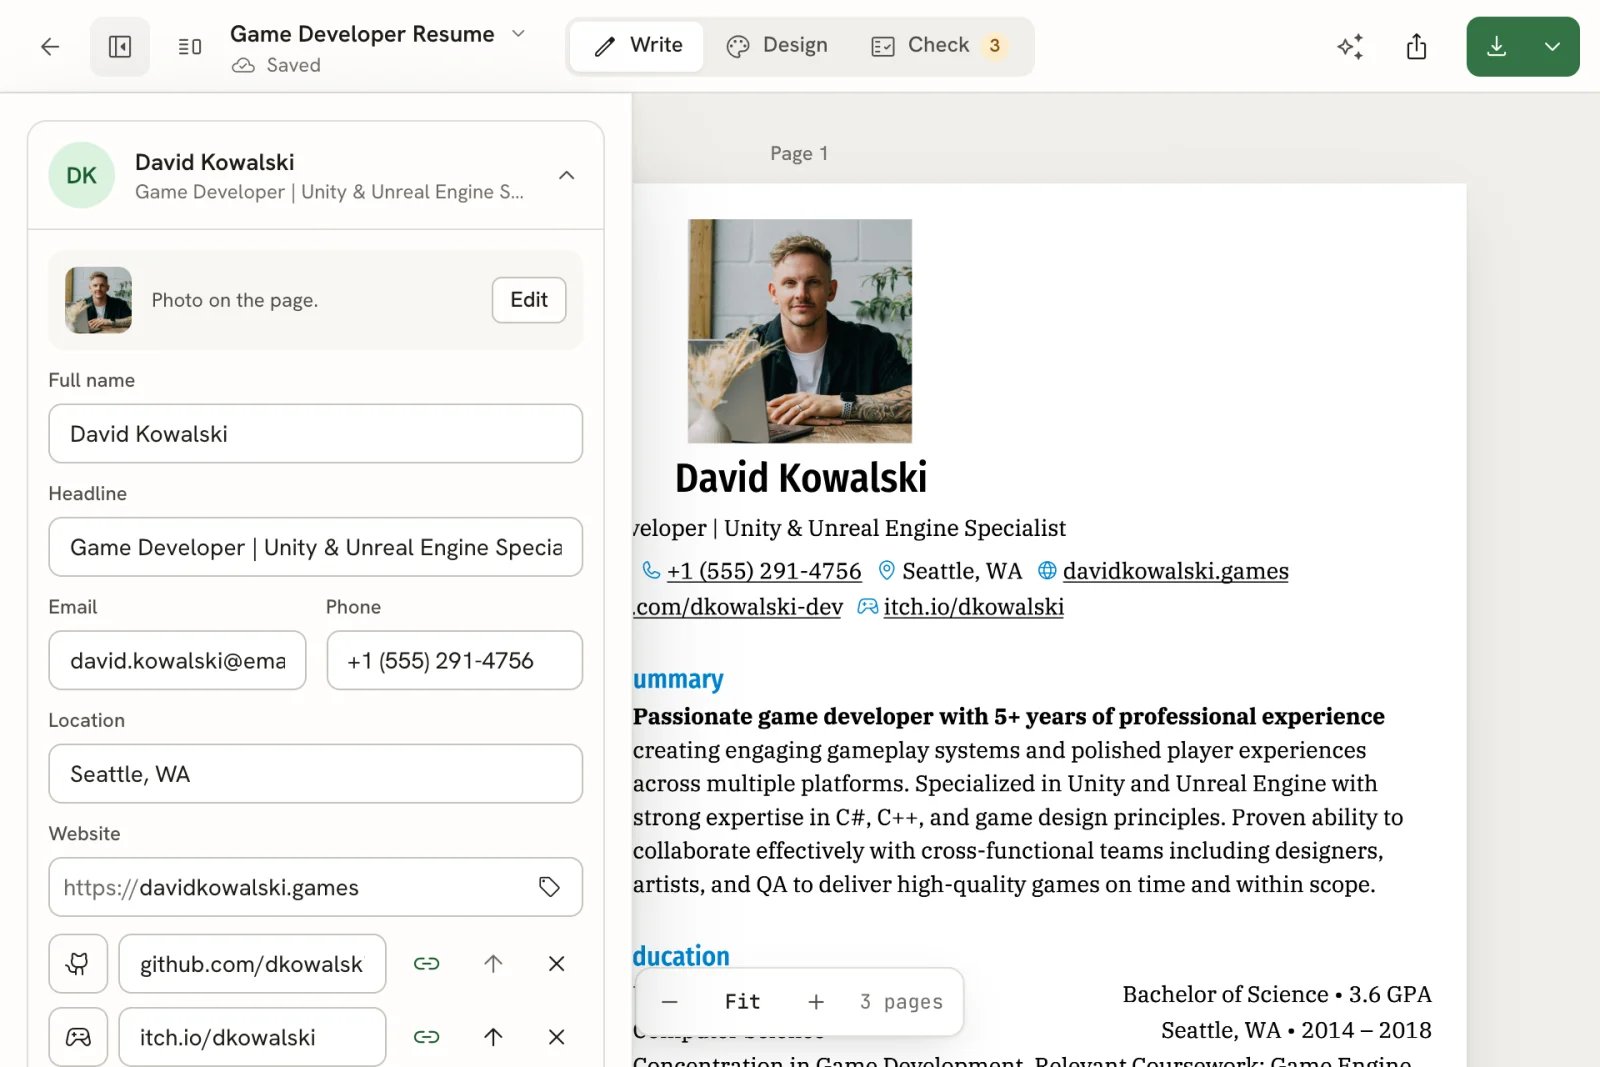
Task: Select the resume portrait photo
Action: [800, 331]
